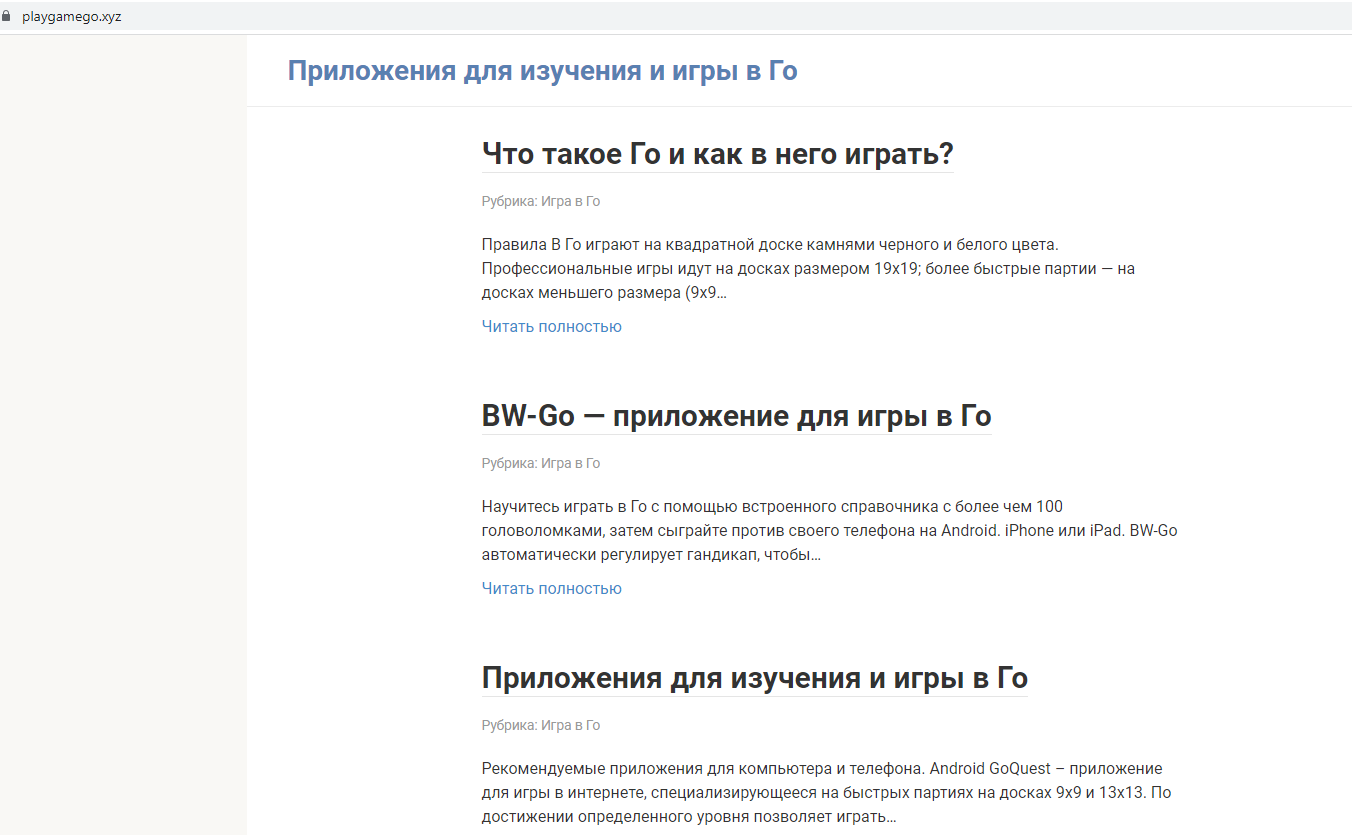Click "Читать полностью" under the BW-Go article
This screenshot has width=1352, height=835.
[551, 589]
